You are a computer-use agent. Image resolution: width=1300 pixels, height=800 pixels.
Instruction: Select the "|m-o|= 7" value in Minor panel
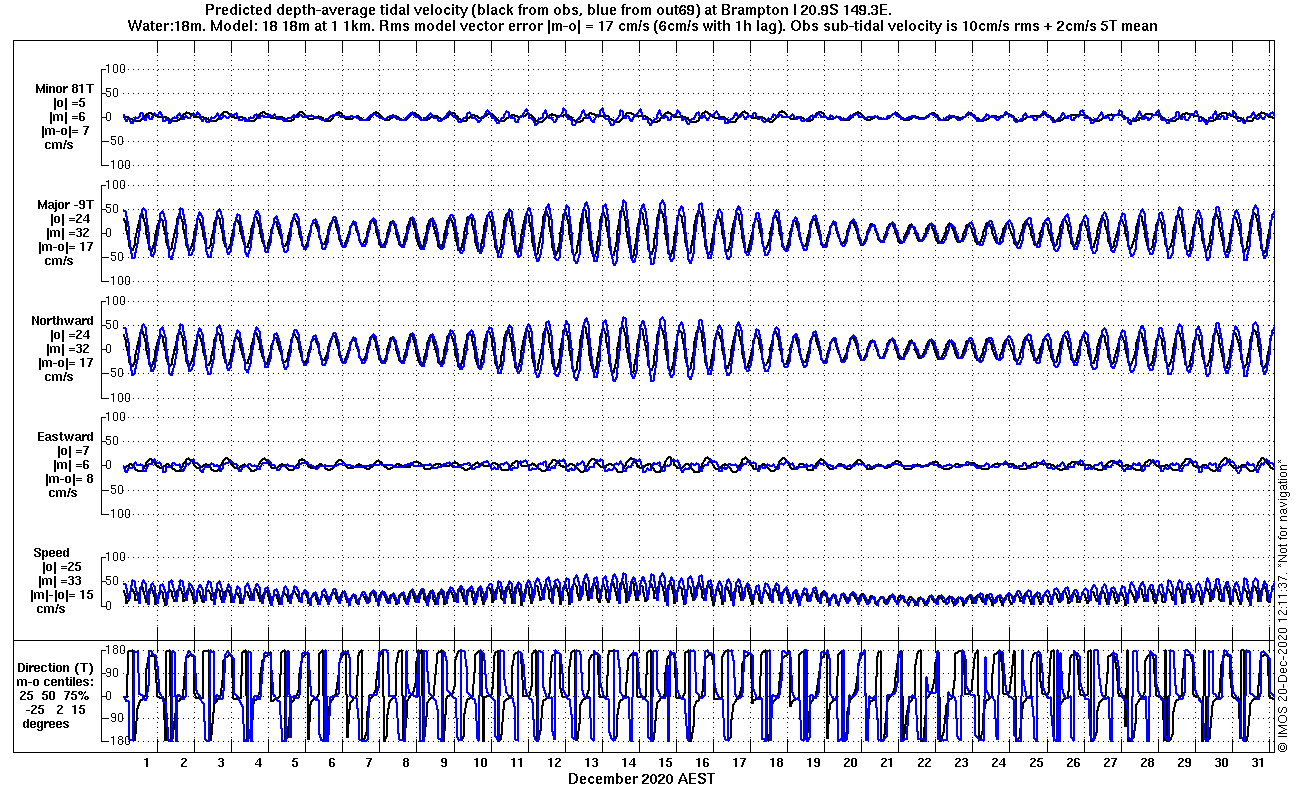pos(65,131)
